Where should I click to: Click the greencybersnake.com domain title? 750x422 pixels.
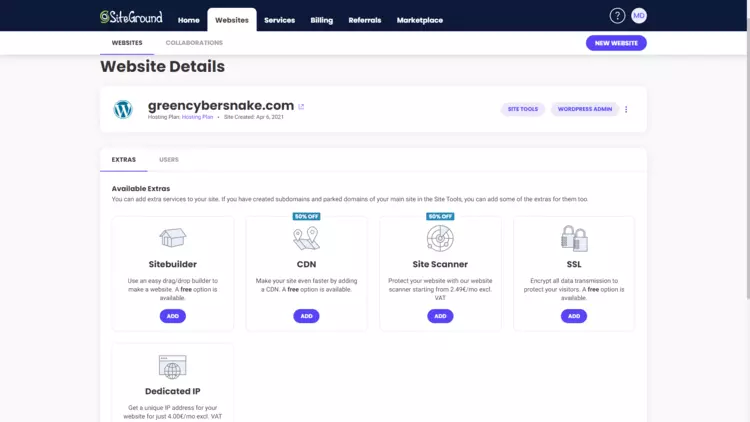coord(221,105)
